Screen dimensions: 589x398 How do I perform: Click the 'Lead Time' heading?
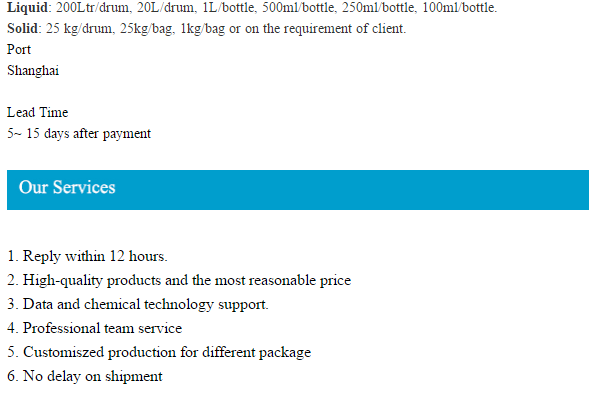pyautogui.click(x=38, y=112)
